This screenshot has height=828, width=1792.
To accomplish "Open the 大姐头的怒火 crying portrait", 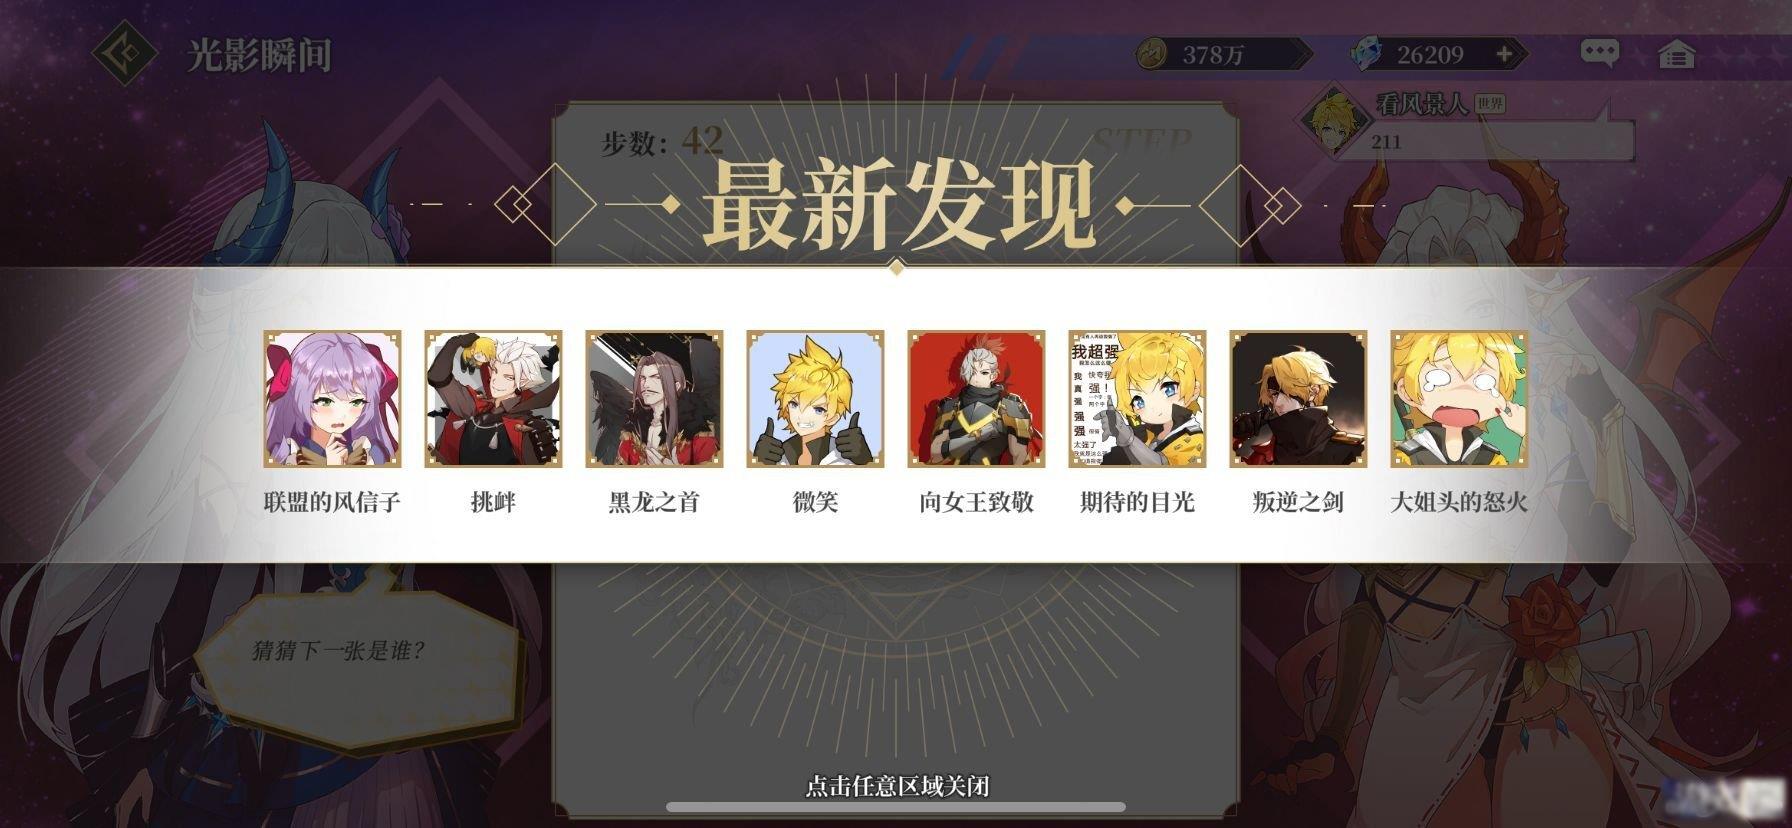I will [x=1459, y=398].
